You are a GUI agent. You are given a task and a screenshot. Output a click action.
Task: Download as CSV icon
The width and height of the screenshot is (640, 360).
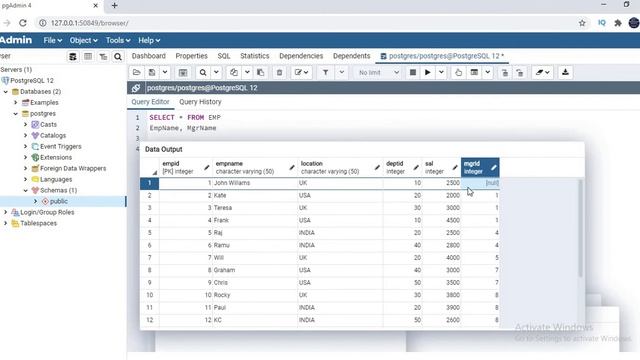[x=565, y=73]
